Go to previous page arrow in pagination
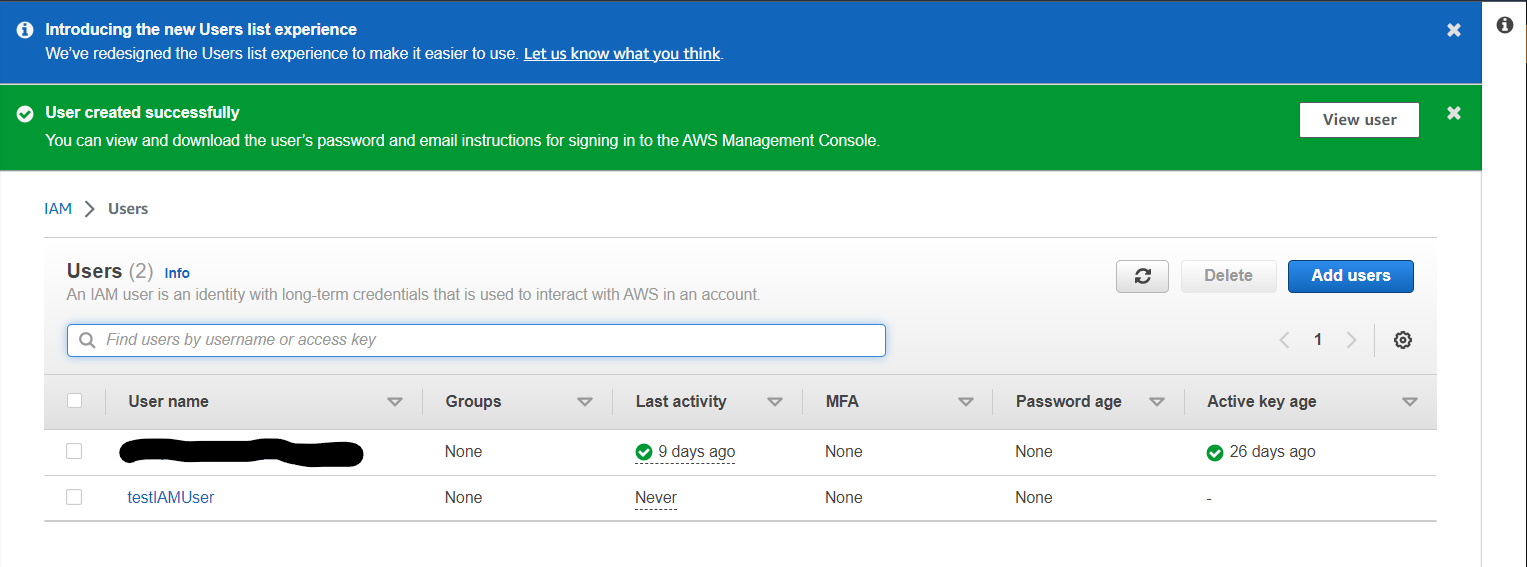This screenshot has height=567, width=1527. 1285,340
